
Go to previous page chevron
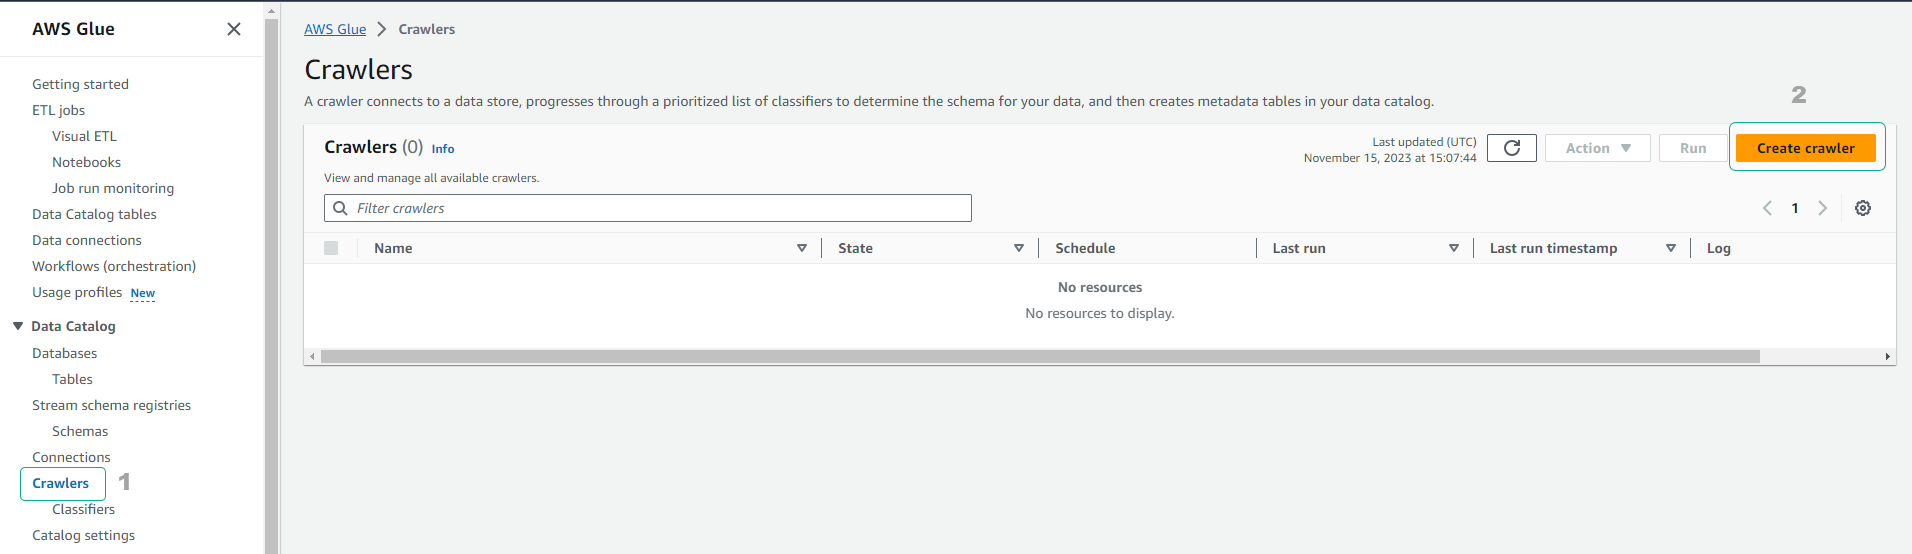[x=1767, y=208]
